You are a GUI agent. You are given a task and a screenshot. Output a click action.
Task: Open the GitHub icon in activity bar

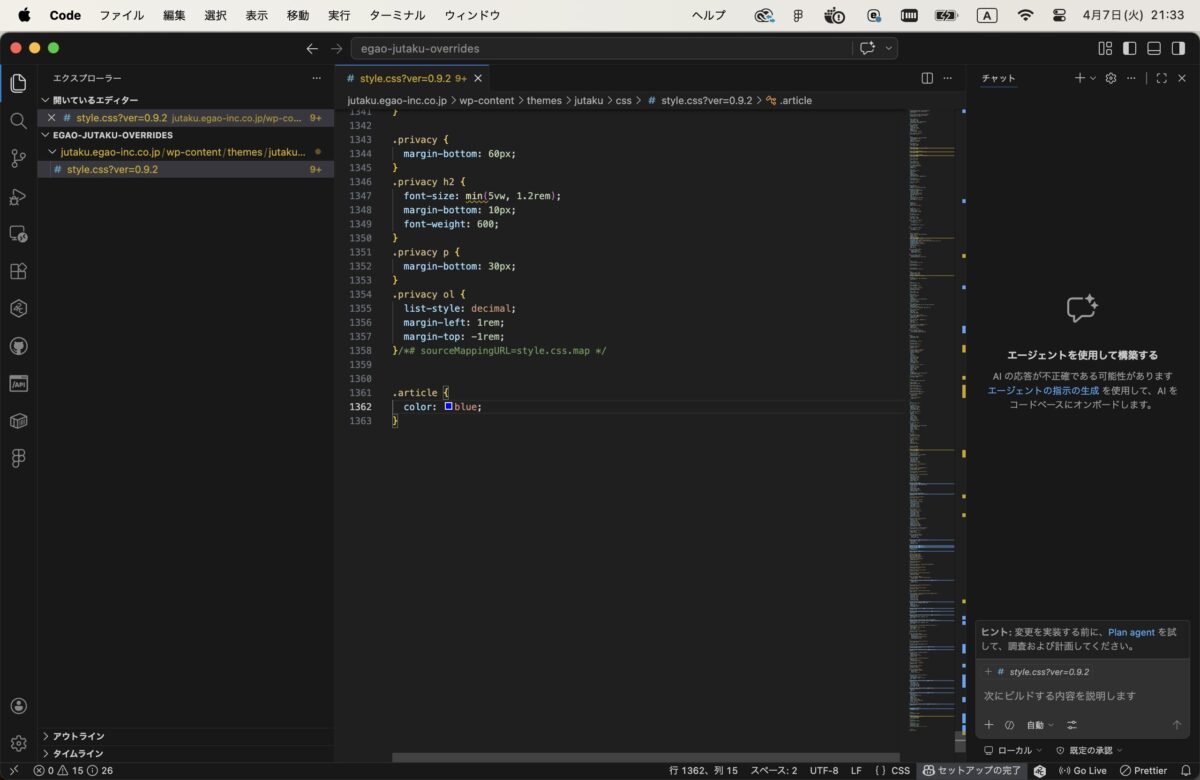18,346
